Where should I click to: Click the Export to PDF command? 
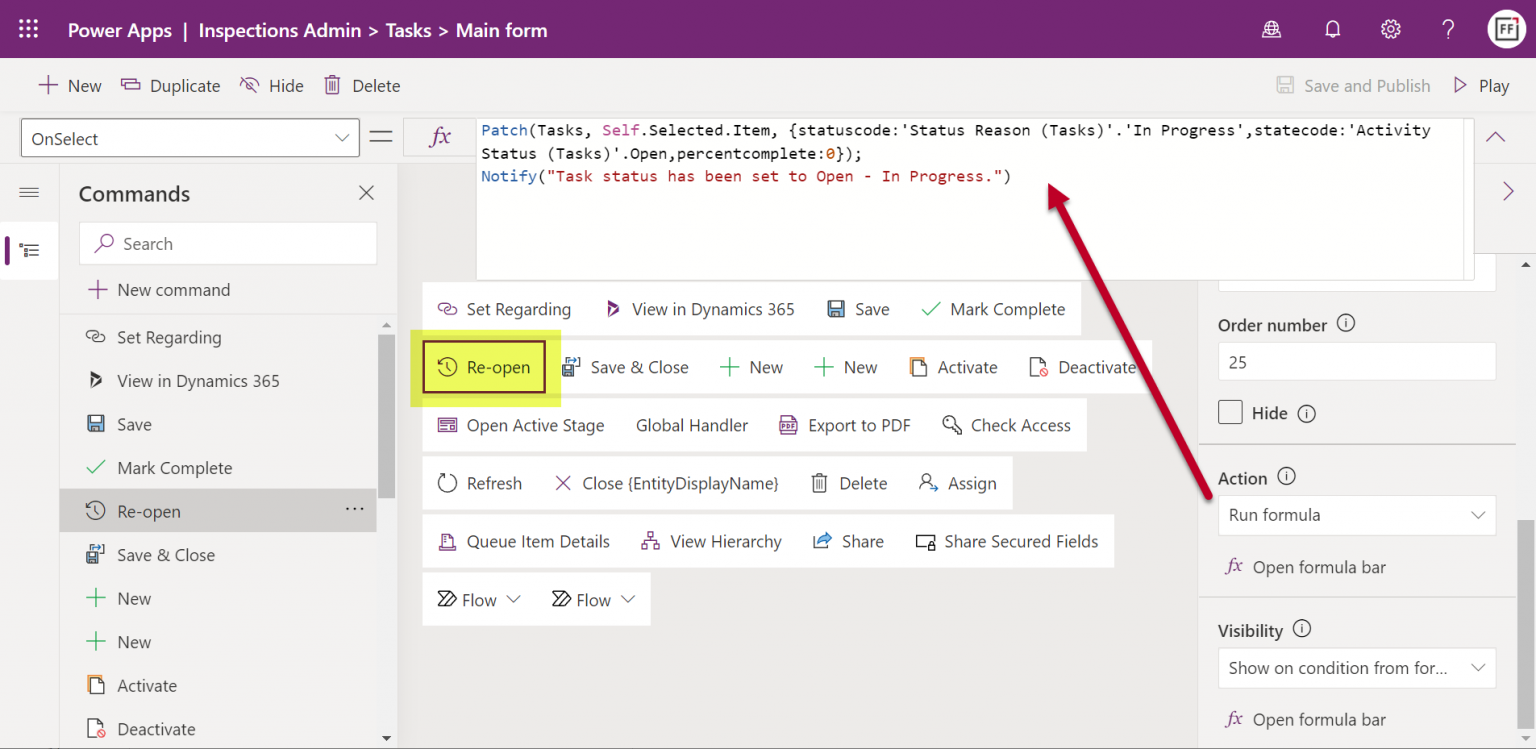845,425
